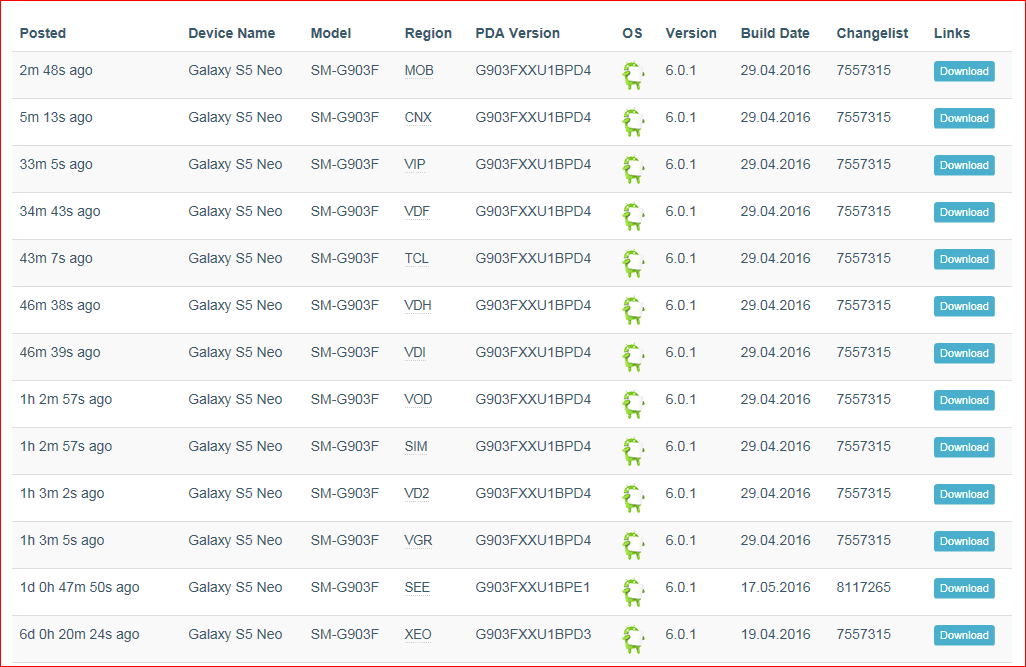Click the Links column header
The image size is (1026, 667).
[951, 33]
